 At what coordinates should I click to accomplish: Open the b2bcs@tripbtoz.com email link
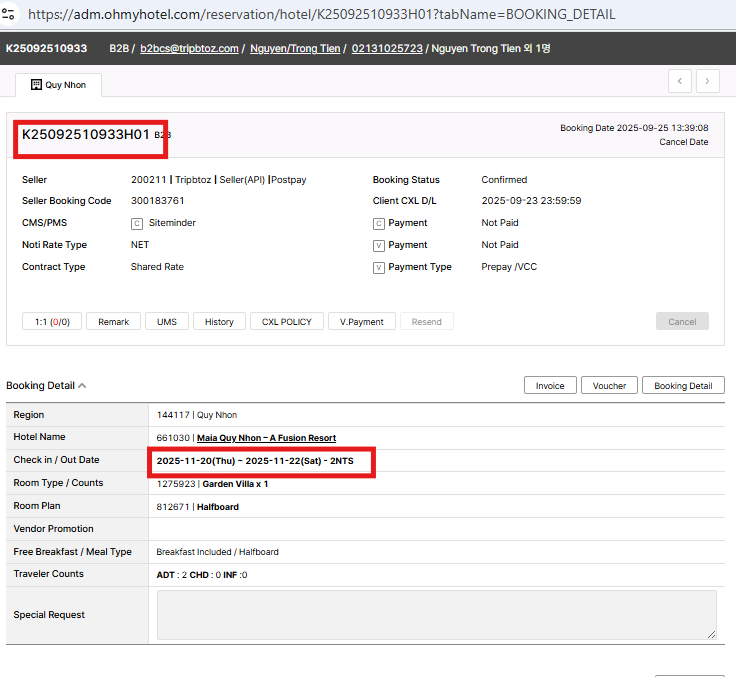point(189,48)
